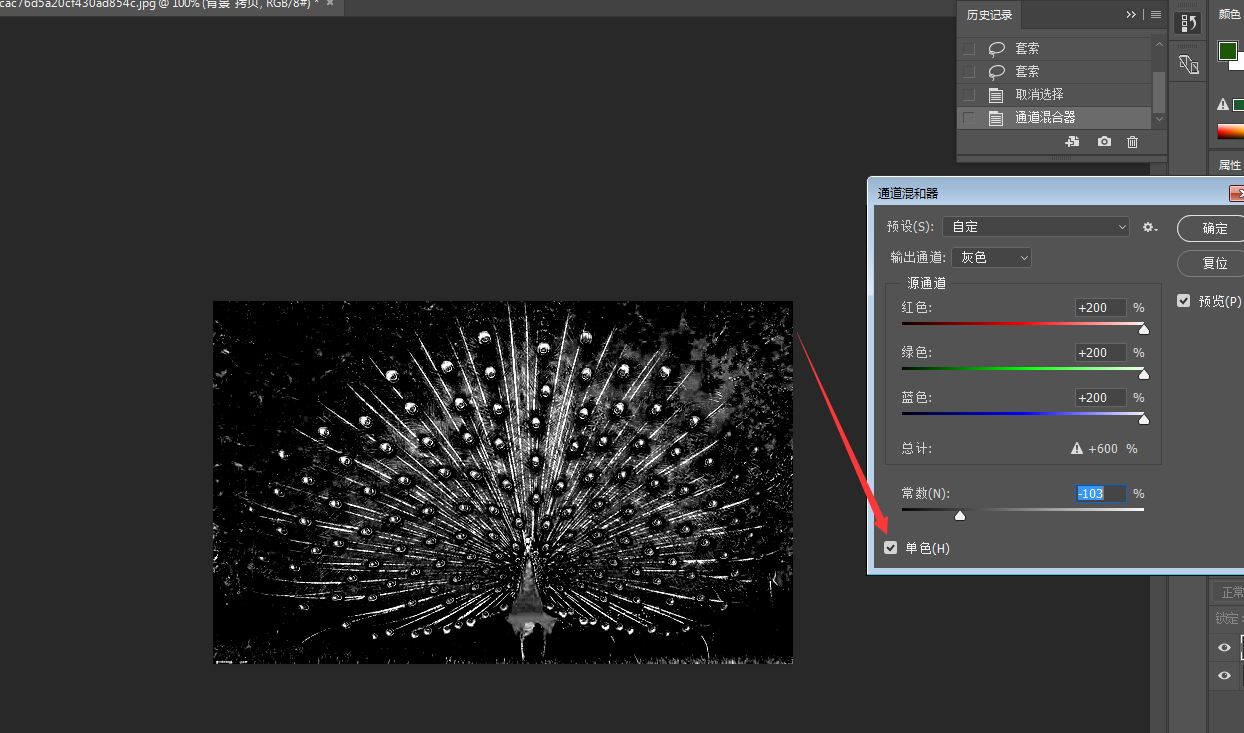This screenshot has height=733, width=1244.
Task: Collapse History panel using the double-arrow chevron
Action: (x=1131, y=15)
